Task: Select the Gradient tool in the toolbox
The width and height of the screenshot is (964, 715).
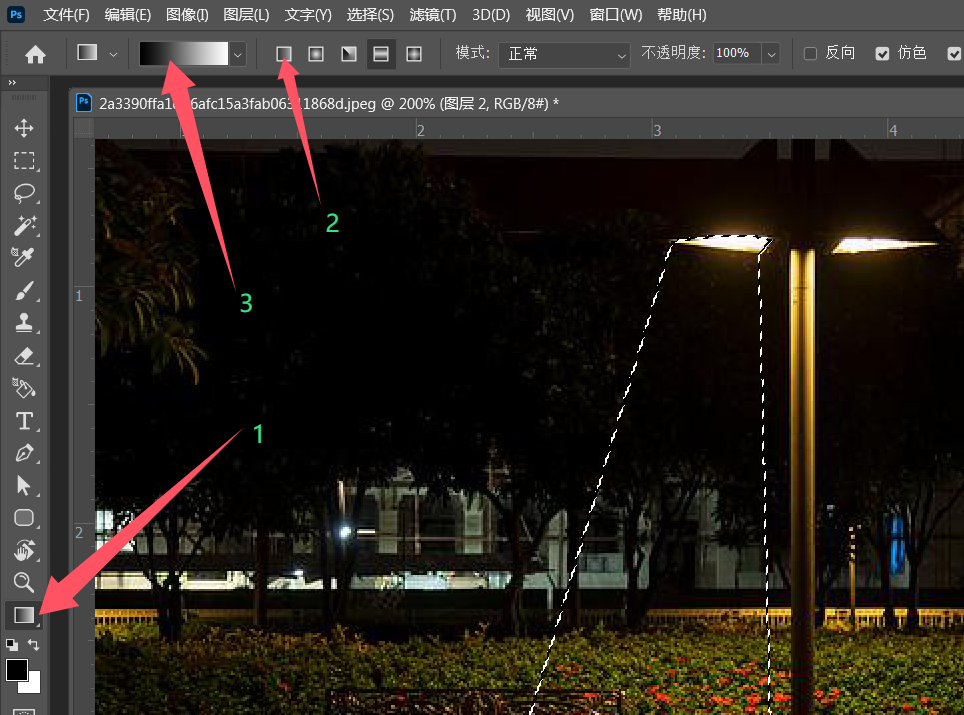Action: click(x=24, y=615)
